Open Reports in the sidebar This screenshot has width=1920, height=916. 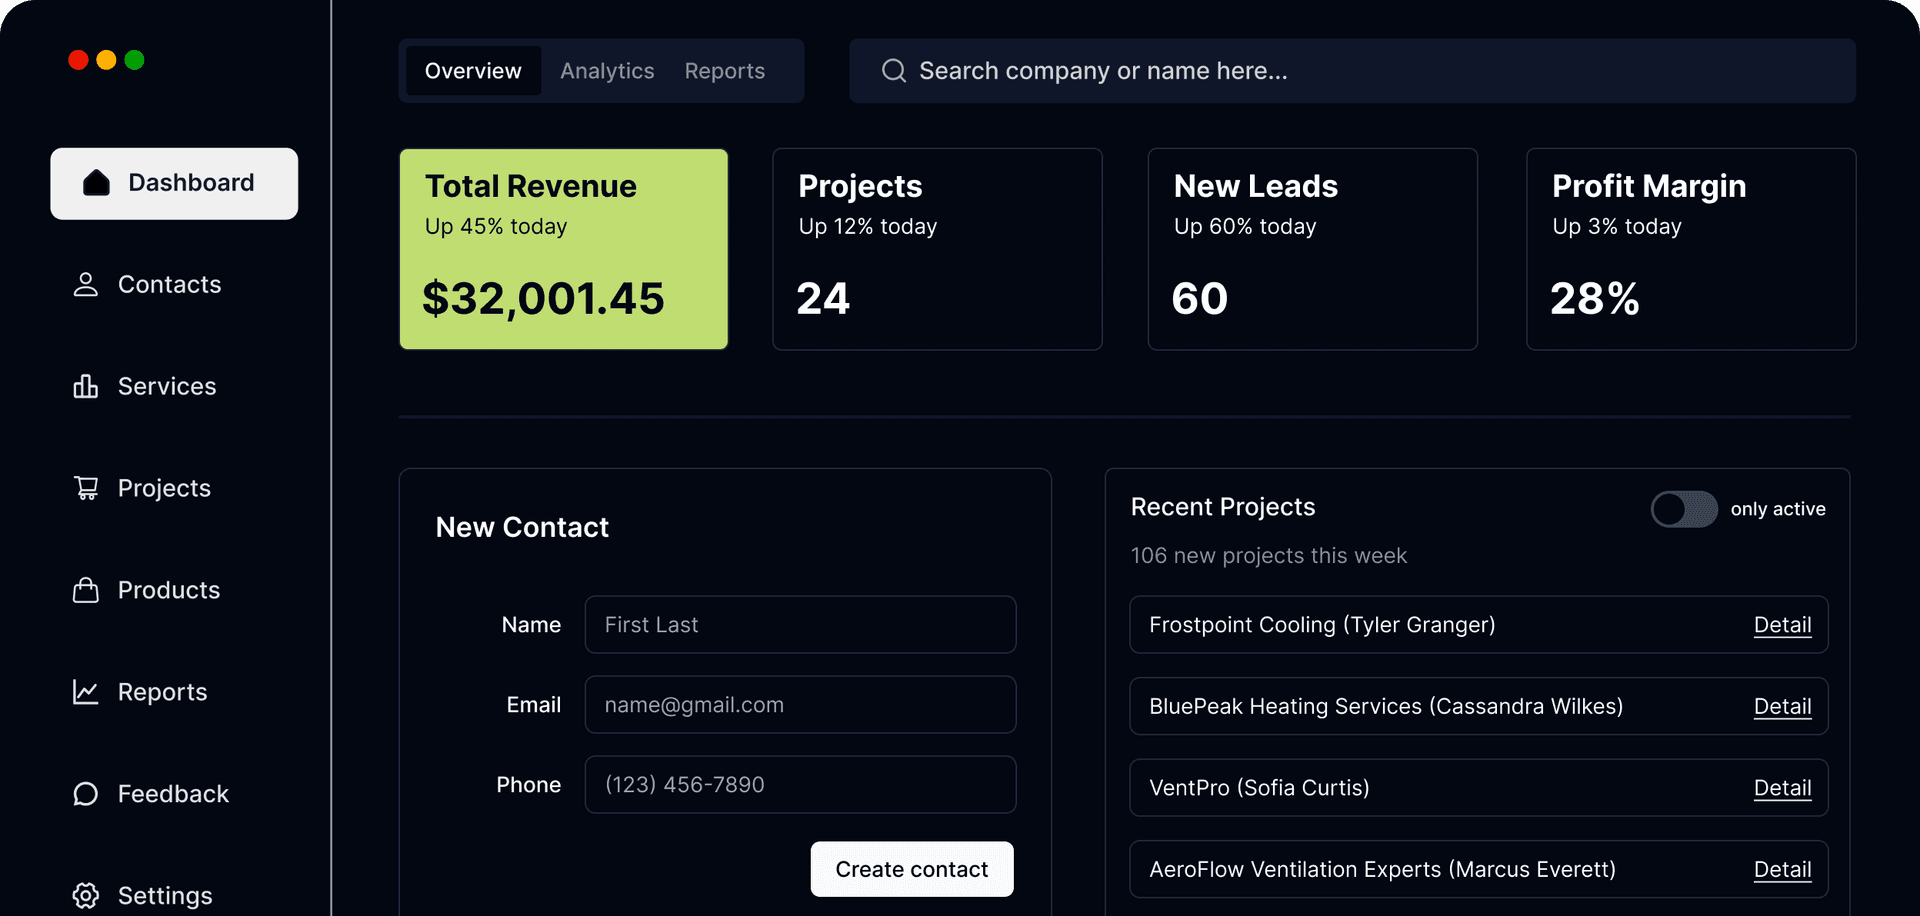(x=140, y=692)
